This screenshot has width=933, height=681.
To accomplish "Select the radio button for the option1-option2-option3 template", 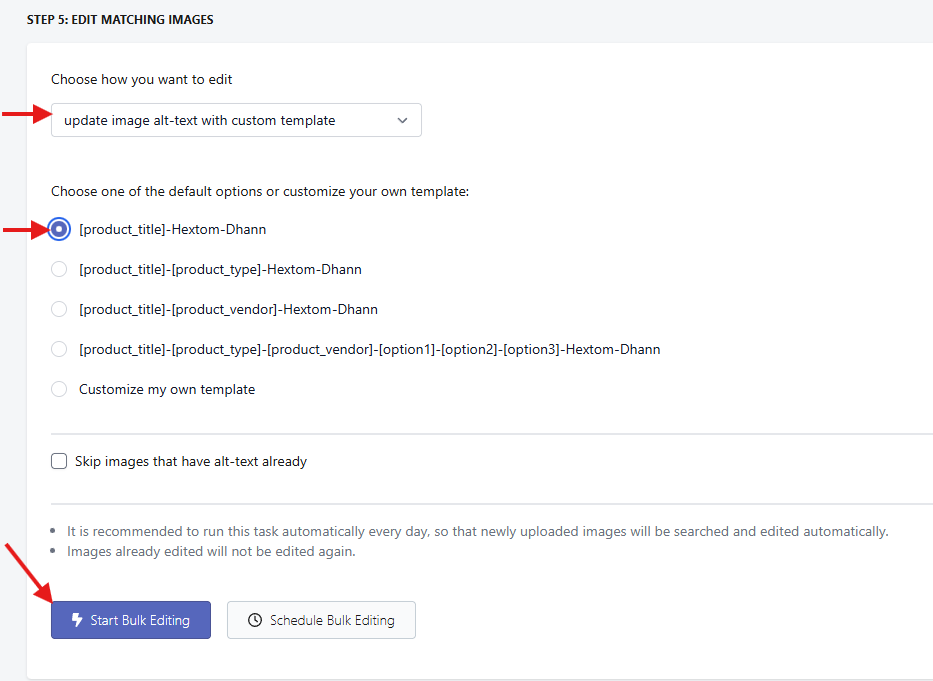I will tap(59, 349).
